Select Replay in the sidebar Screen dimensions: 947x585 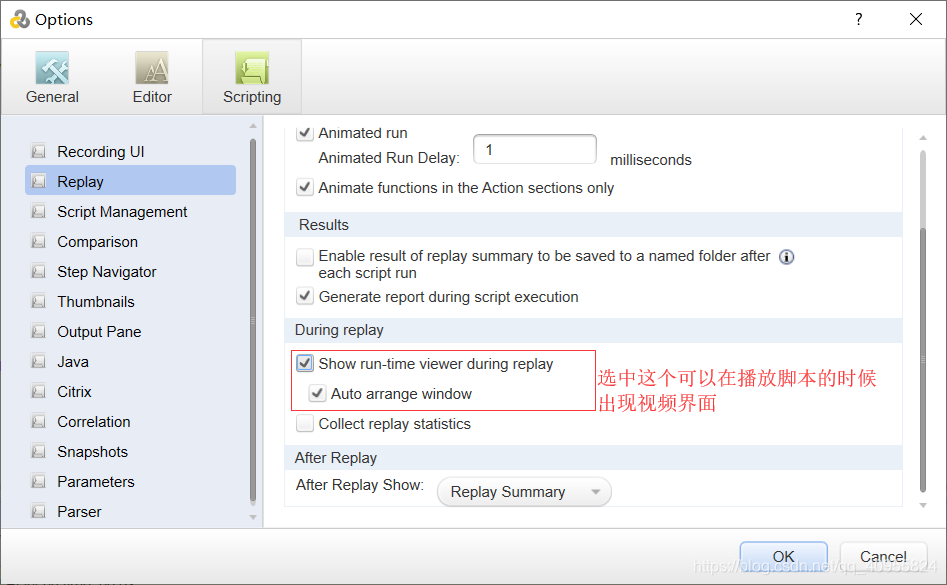(130, 181)
